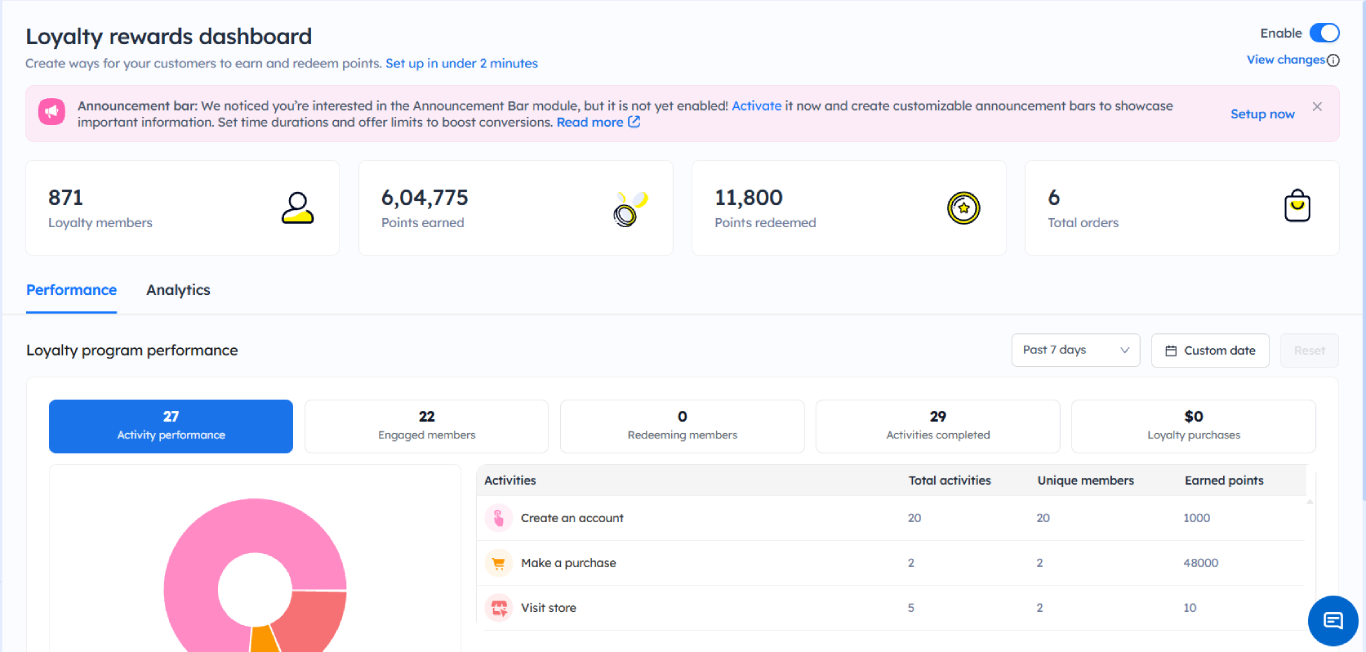Image resolution: width=1366 pixels, height=652 pixels.
Task: Click the Points redeemed star coin icon
Action: click(963, 208)
